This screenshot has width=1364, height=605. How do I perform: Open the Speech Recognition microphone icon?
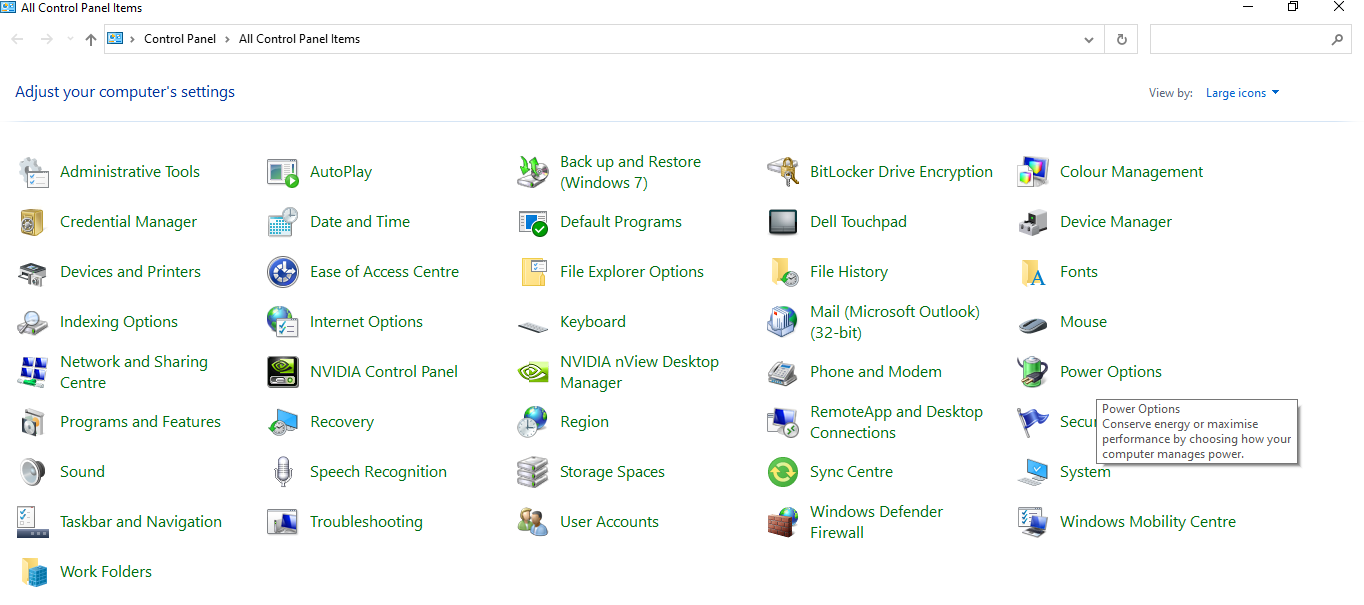coord(283,472)
